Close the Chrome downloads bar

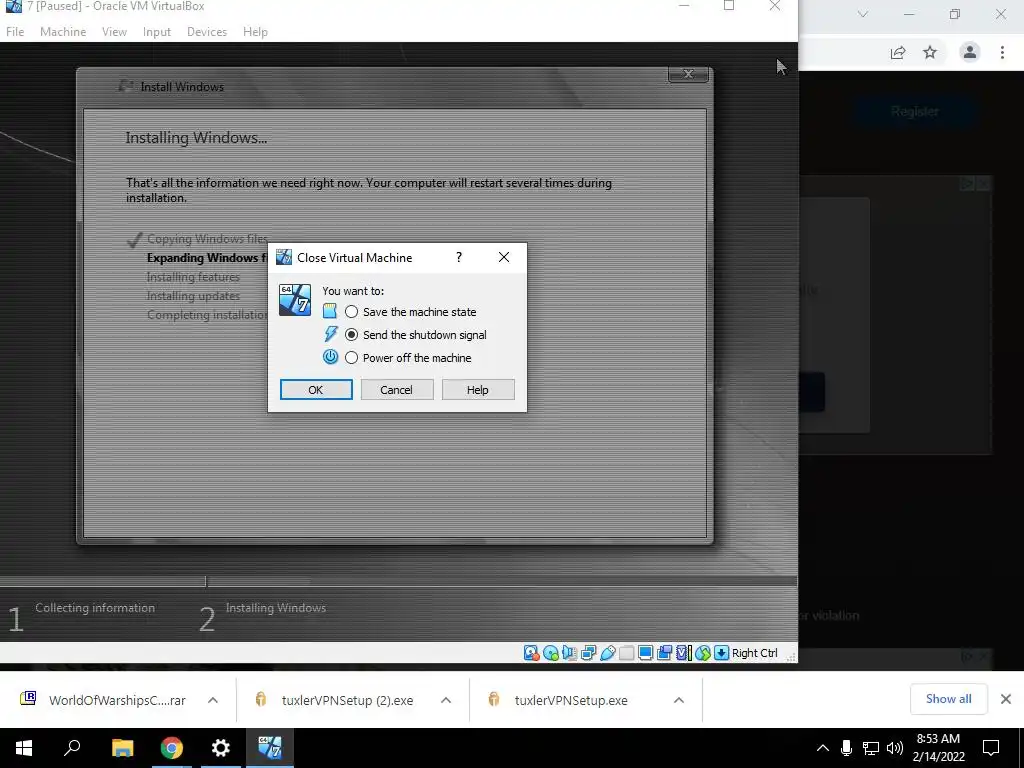click(1006, 699)
